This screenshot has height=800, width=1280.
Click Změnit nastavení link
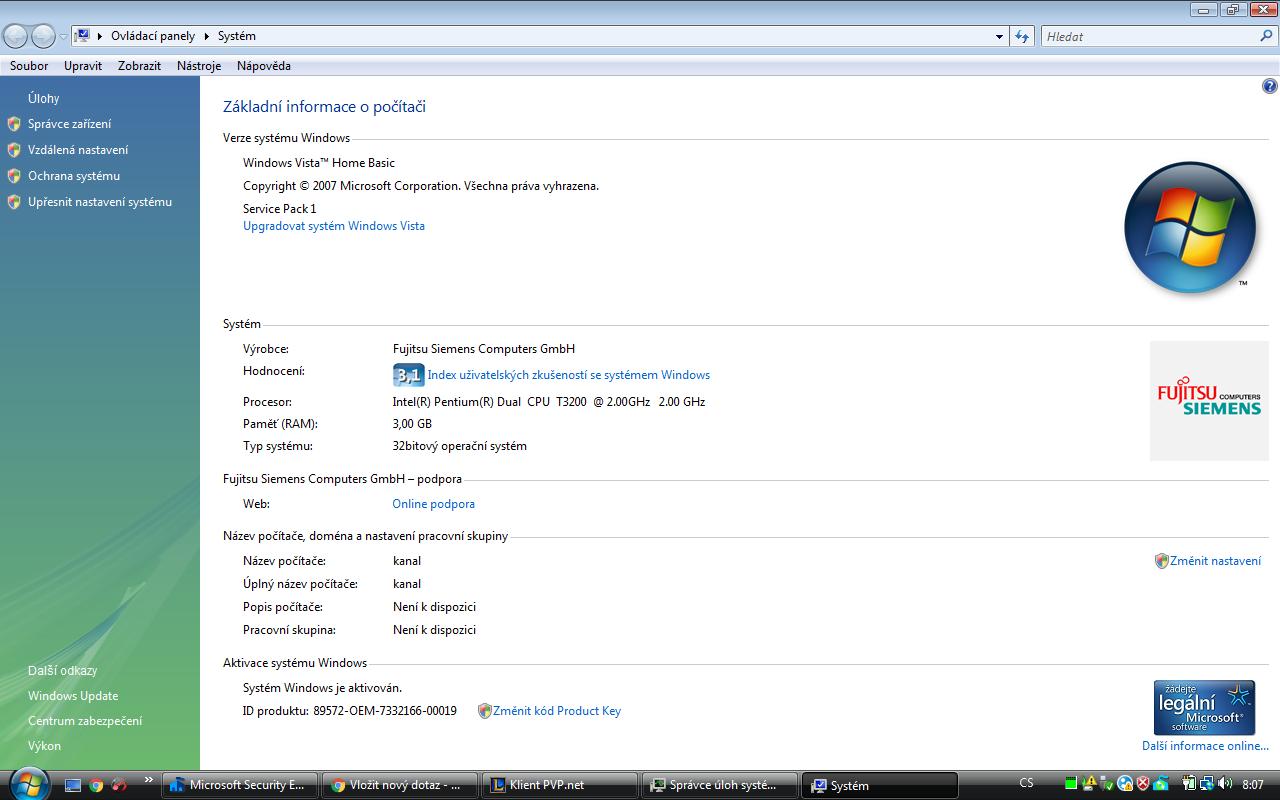(x=1215, y=561)
